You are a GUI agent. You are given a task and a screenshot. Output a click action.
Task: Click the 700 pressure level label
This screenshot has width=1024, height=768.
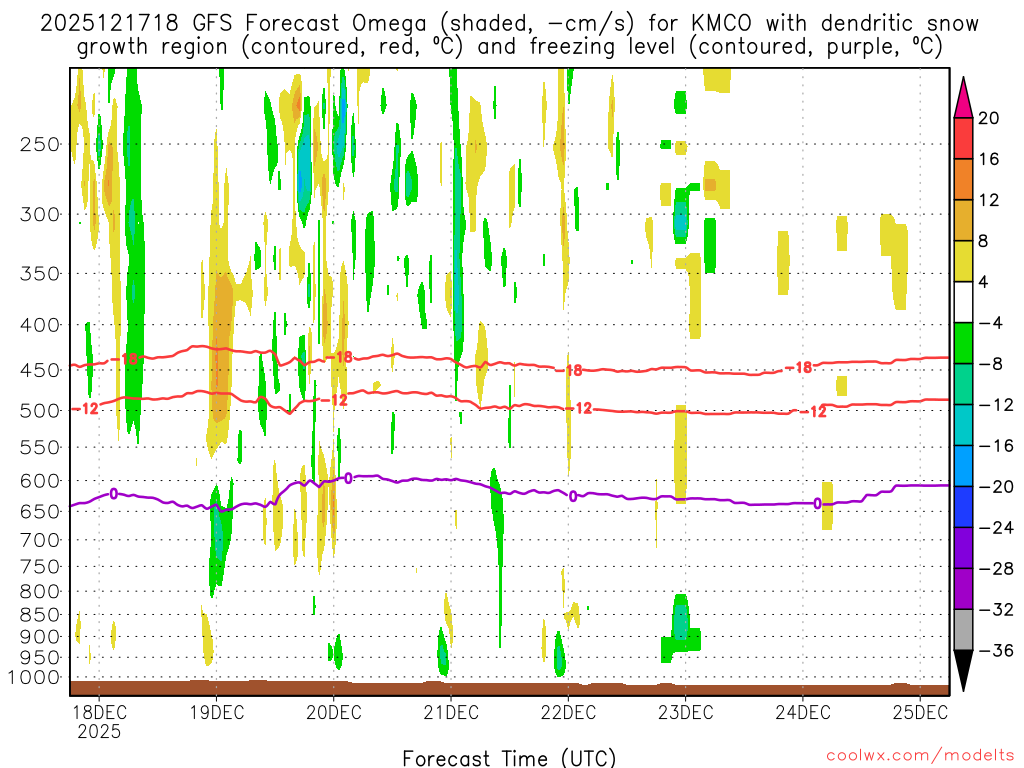40,540
